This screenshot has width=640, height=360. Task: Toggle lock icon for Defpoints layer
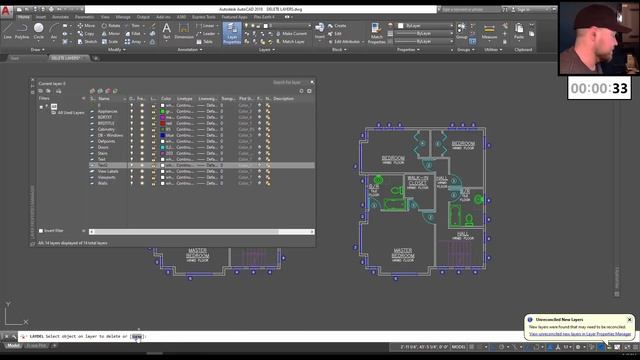tap(153, 141)
